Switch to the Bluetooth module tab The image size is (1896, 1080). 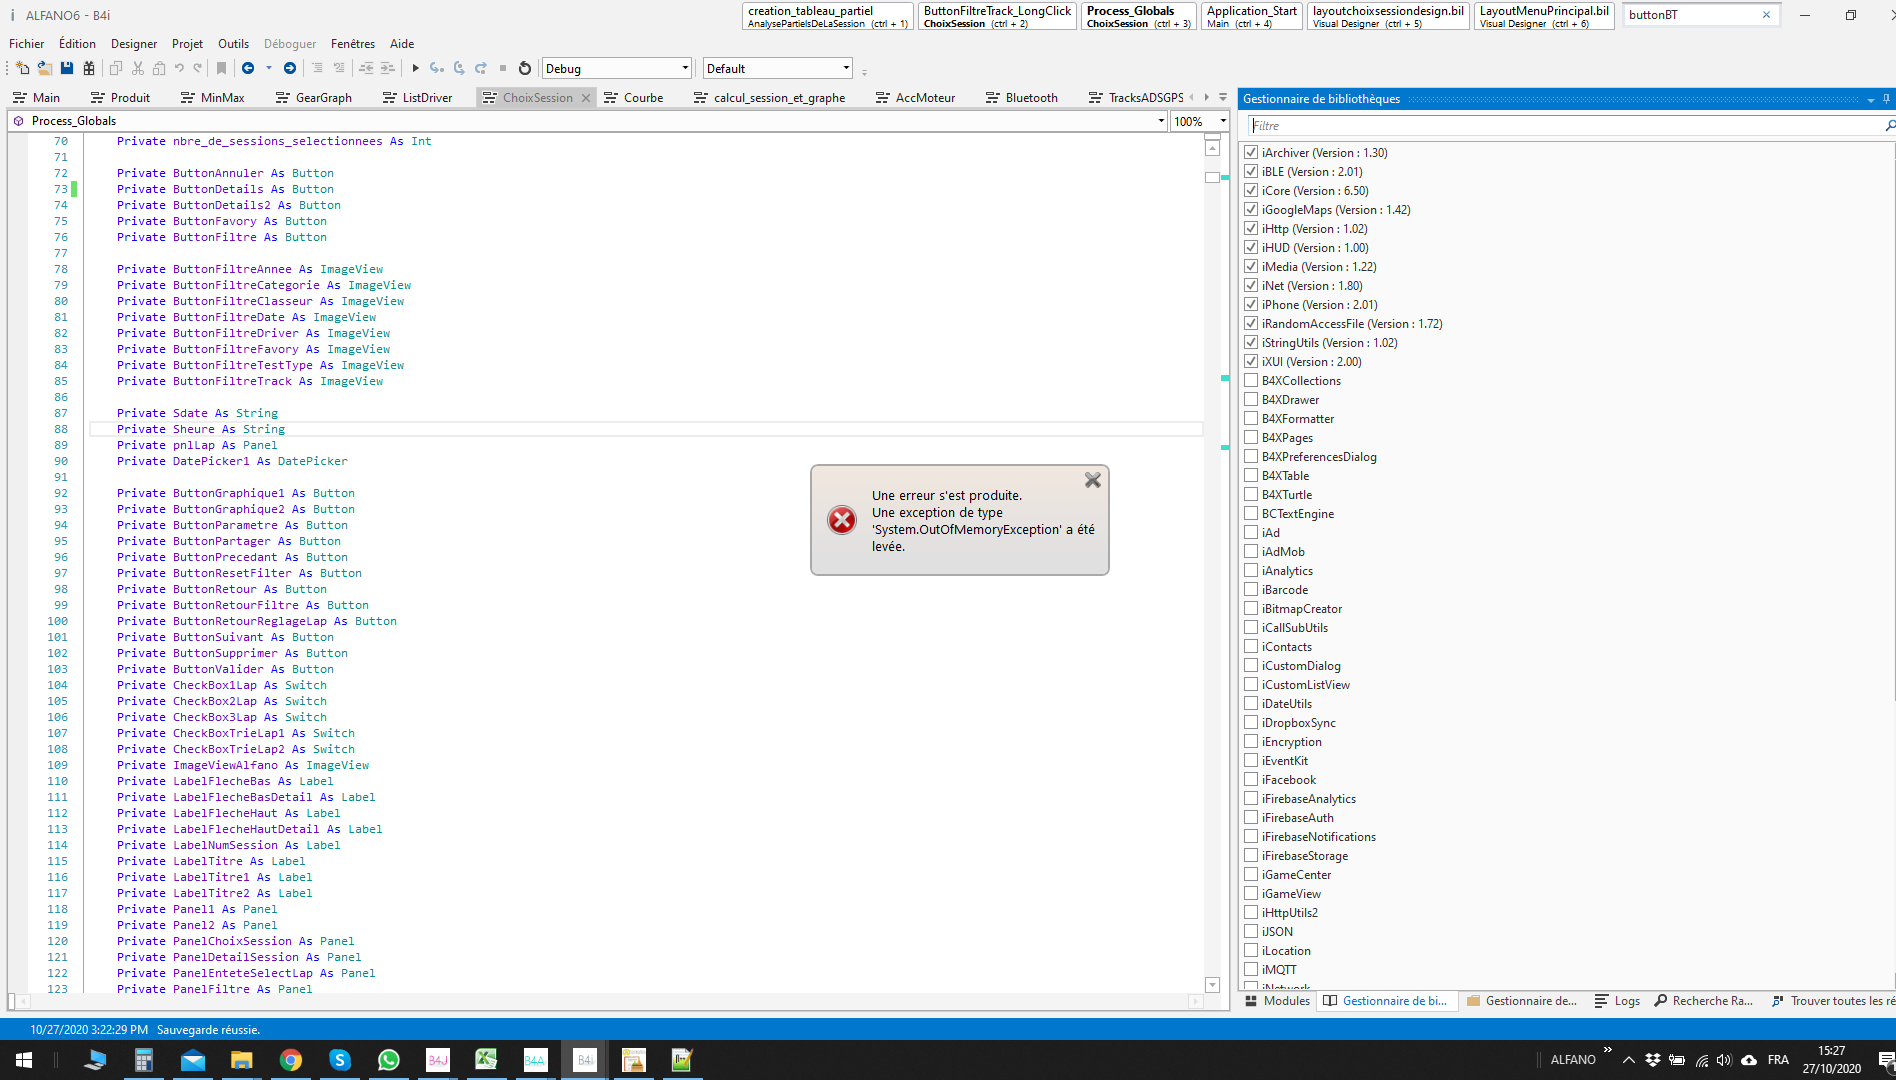[x=1021, y=97]
